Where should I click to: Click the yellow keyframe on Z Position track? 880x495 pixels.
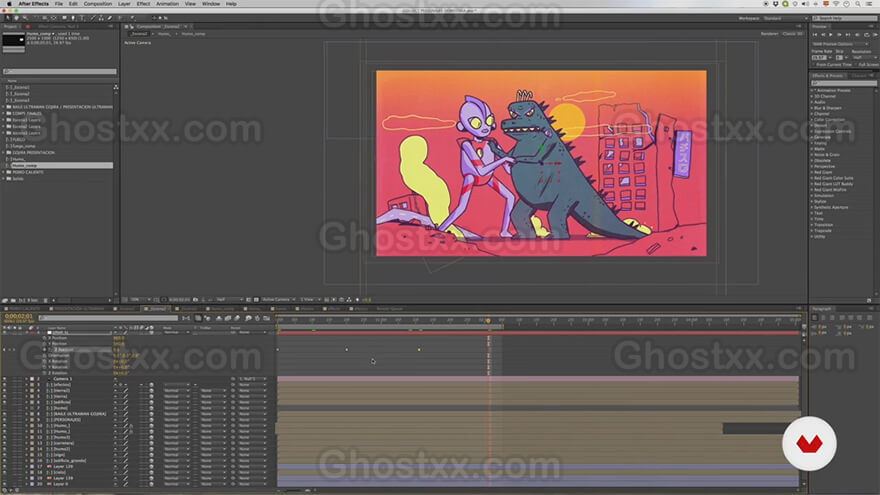point(419,350)
